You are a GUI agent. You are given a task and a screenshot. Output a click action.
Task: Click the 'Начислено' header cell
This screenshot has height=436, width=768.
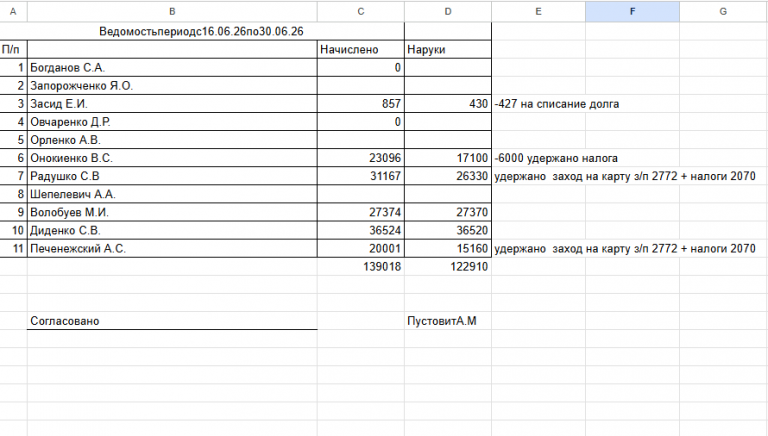(x=360, y=49)
